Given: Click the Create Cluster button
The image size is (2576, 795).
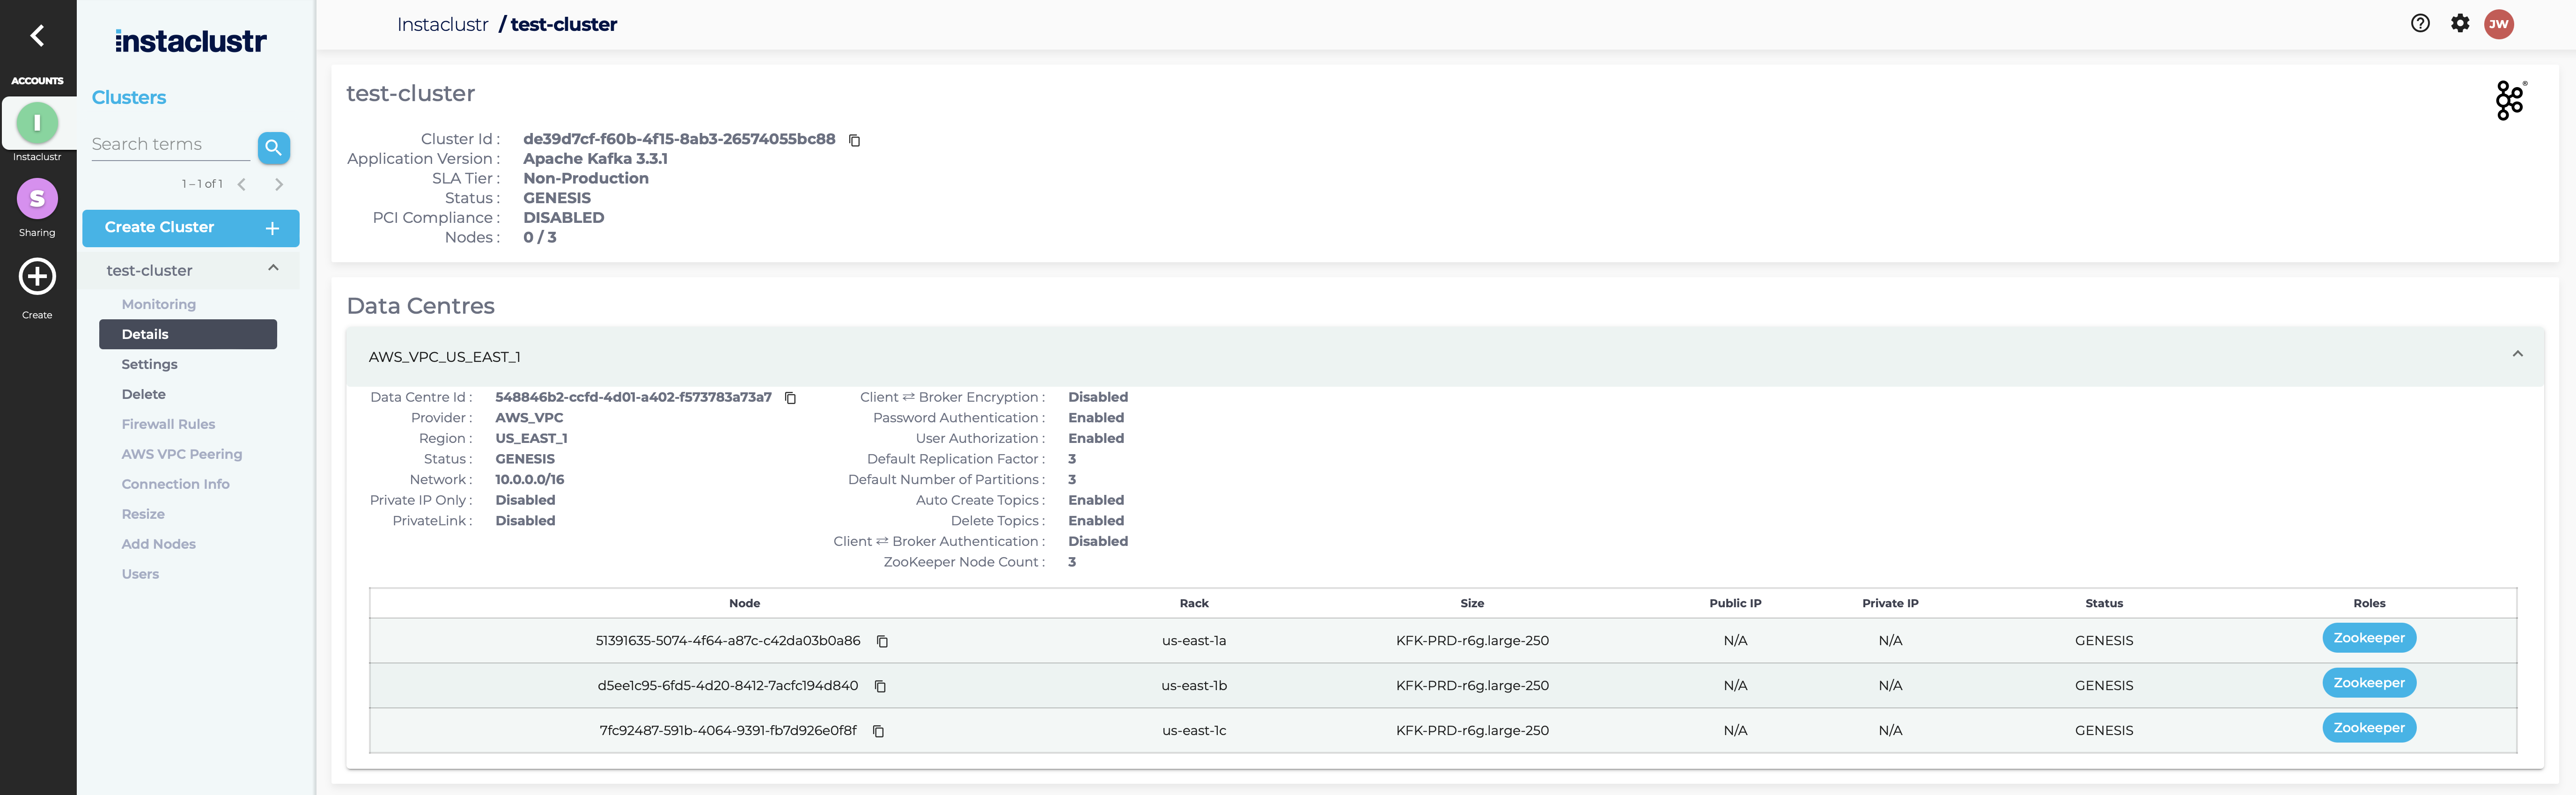Looking at the screenshot, I should click(x=190, y=228).
